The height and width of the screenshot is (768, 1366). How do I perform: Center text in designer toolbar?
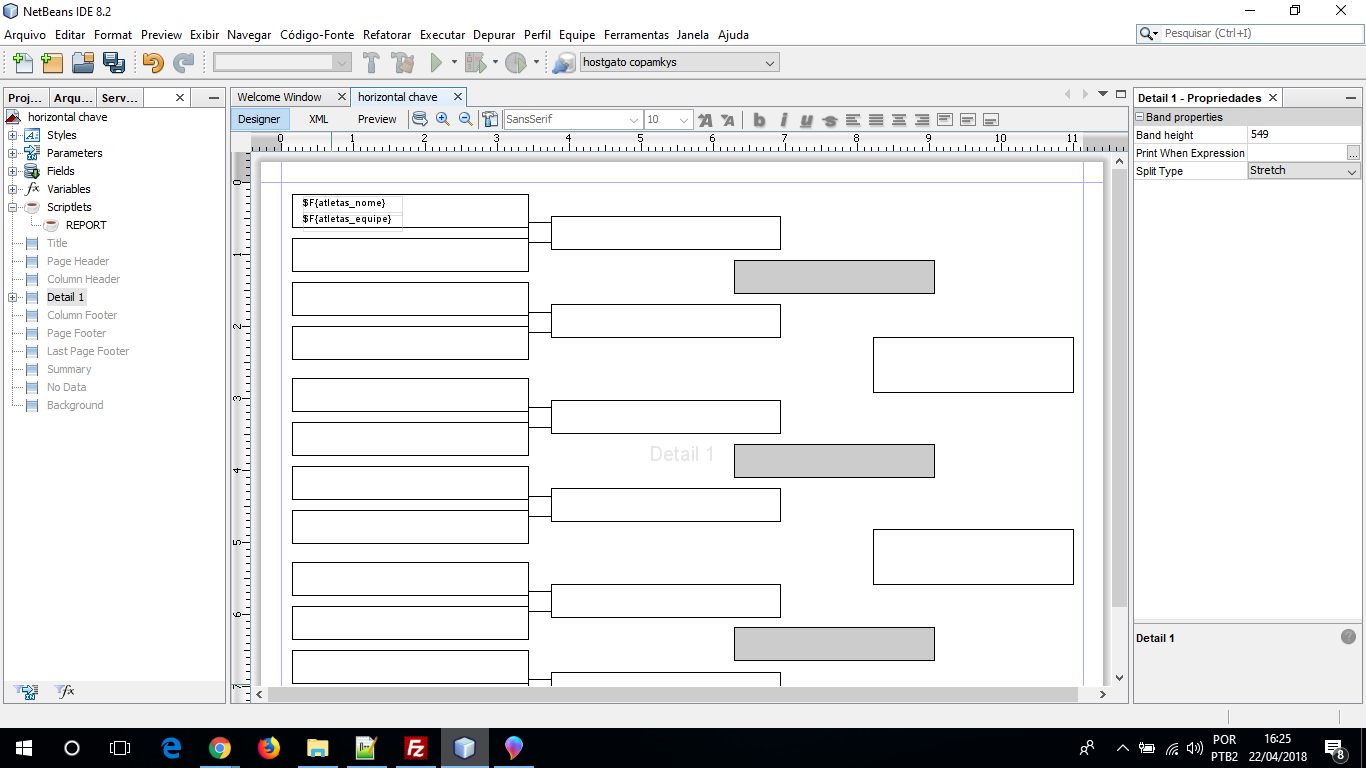coord(899,120)
